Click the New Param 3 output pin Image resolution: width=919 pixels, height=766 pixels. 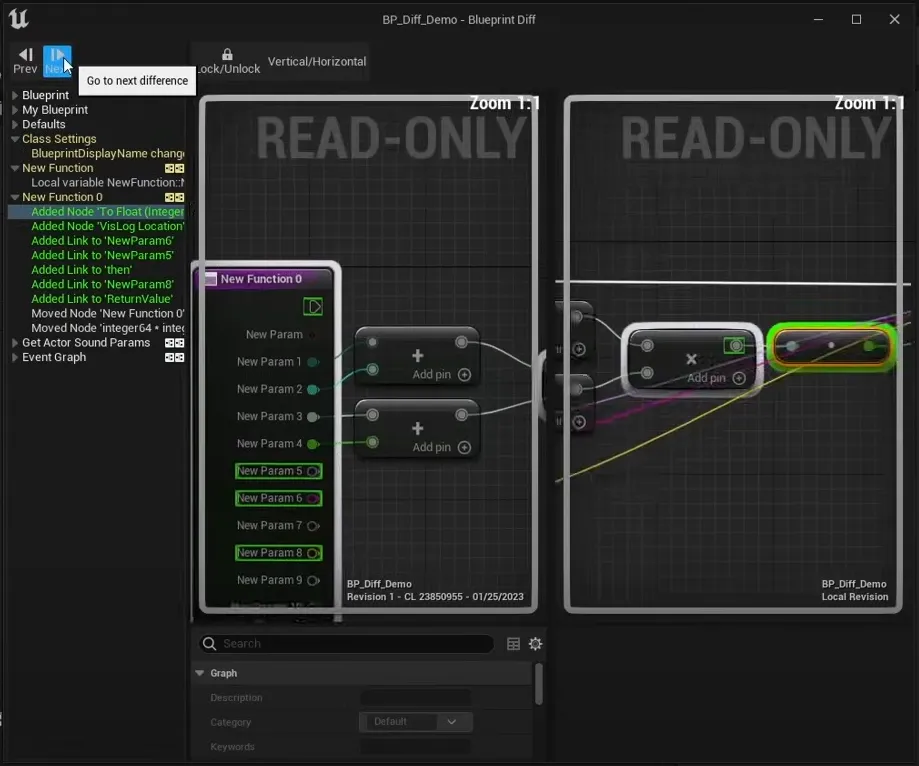click(313, 417)
